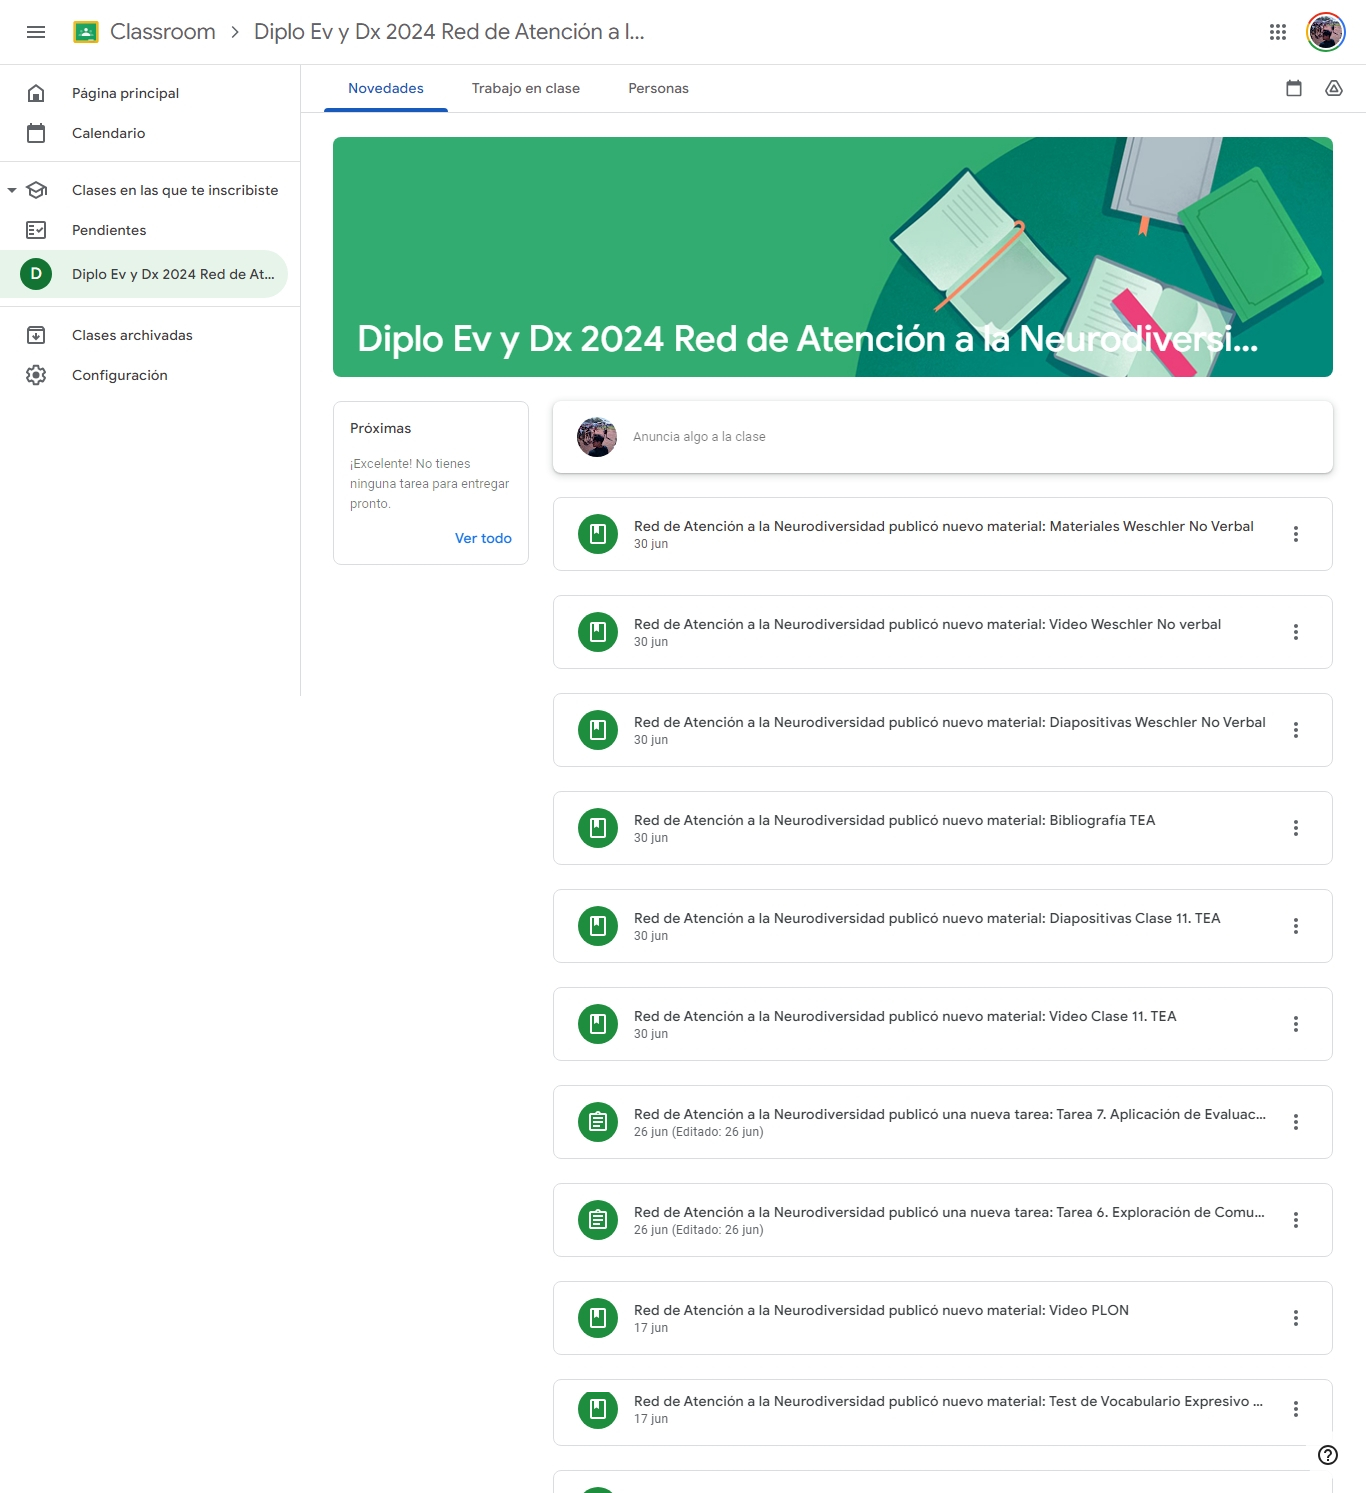Open Pendientes in the sidebar

pyautogui.click(x=144, y=230)
